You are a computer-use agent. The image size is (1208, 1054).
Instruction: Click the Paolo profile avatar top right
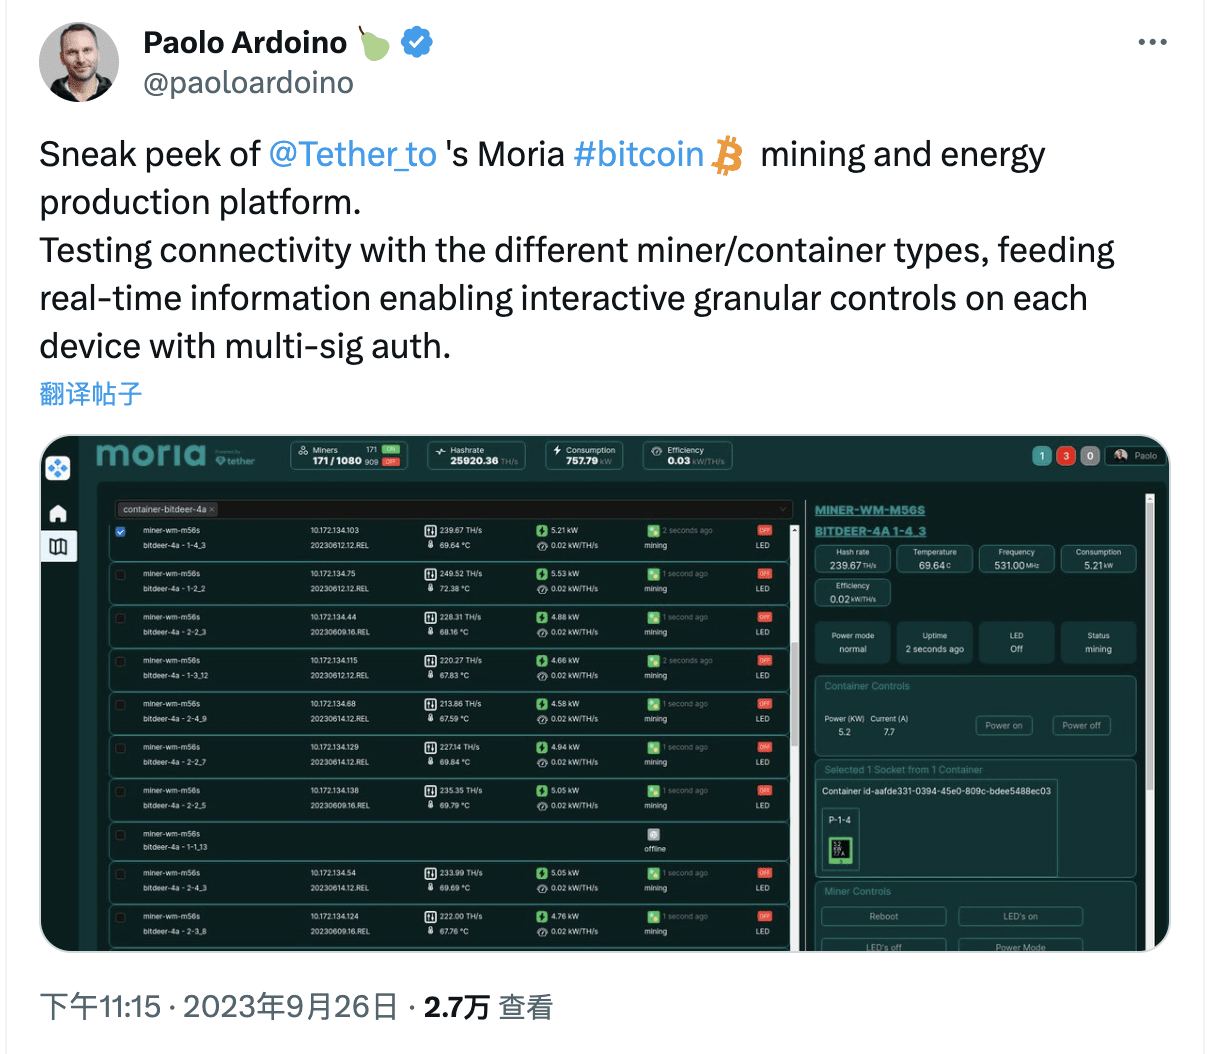[x=1122, y=455]
